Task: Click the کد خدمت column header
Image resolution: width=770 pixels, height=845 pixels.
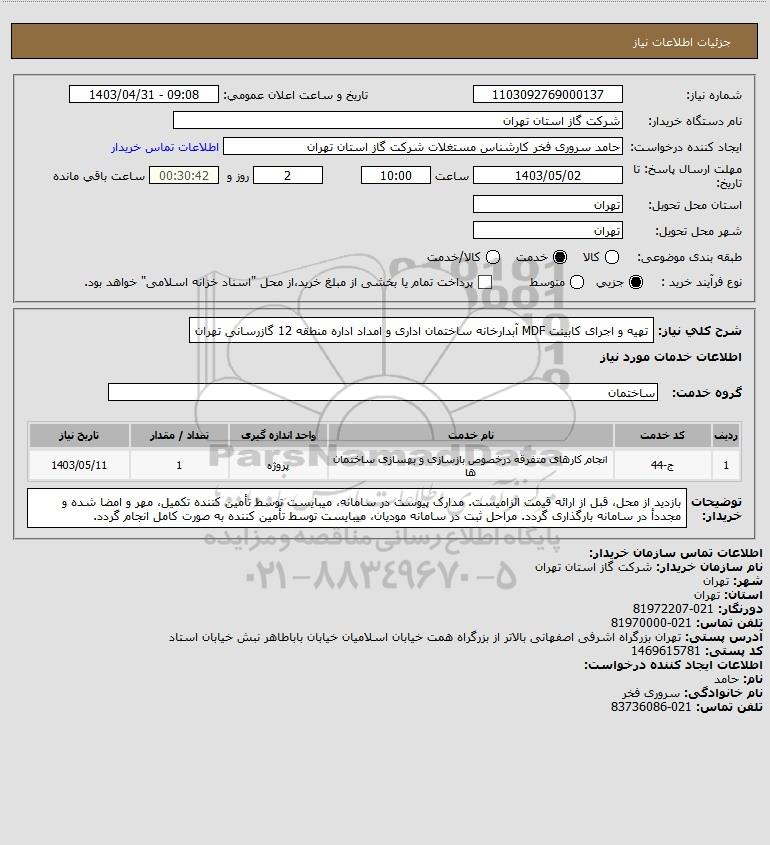Action: 662,435
